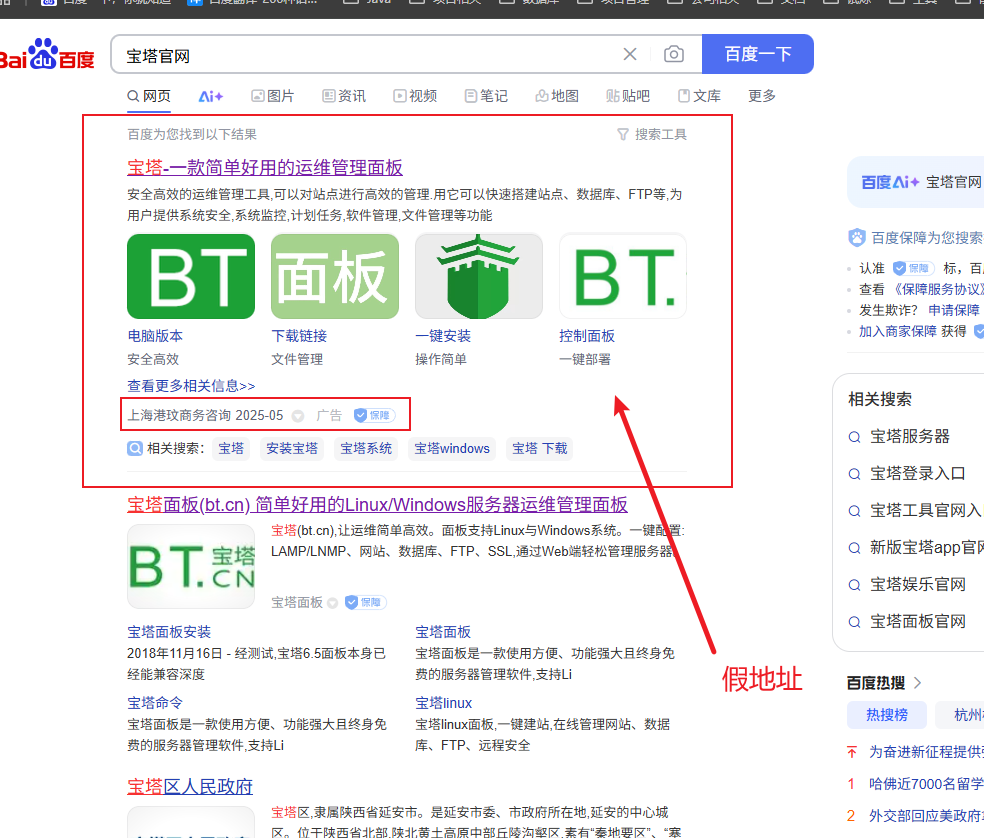This screenshot has width=984, height=838.
Task: Click the 保障 badge next to 广告
Action: click(374, 415)
